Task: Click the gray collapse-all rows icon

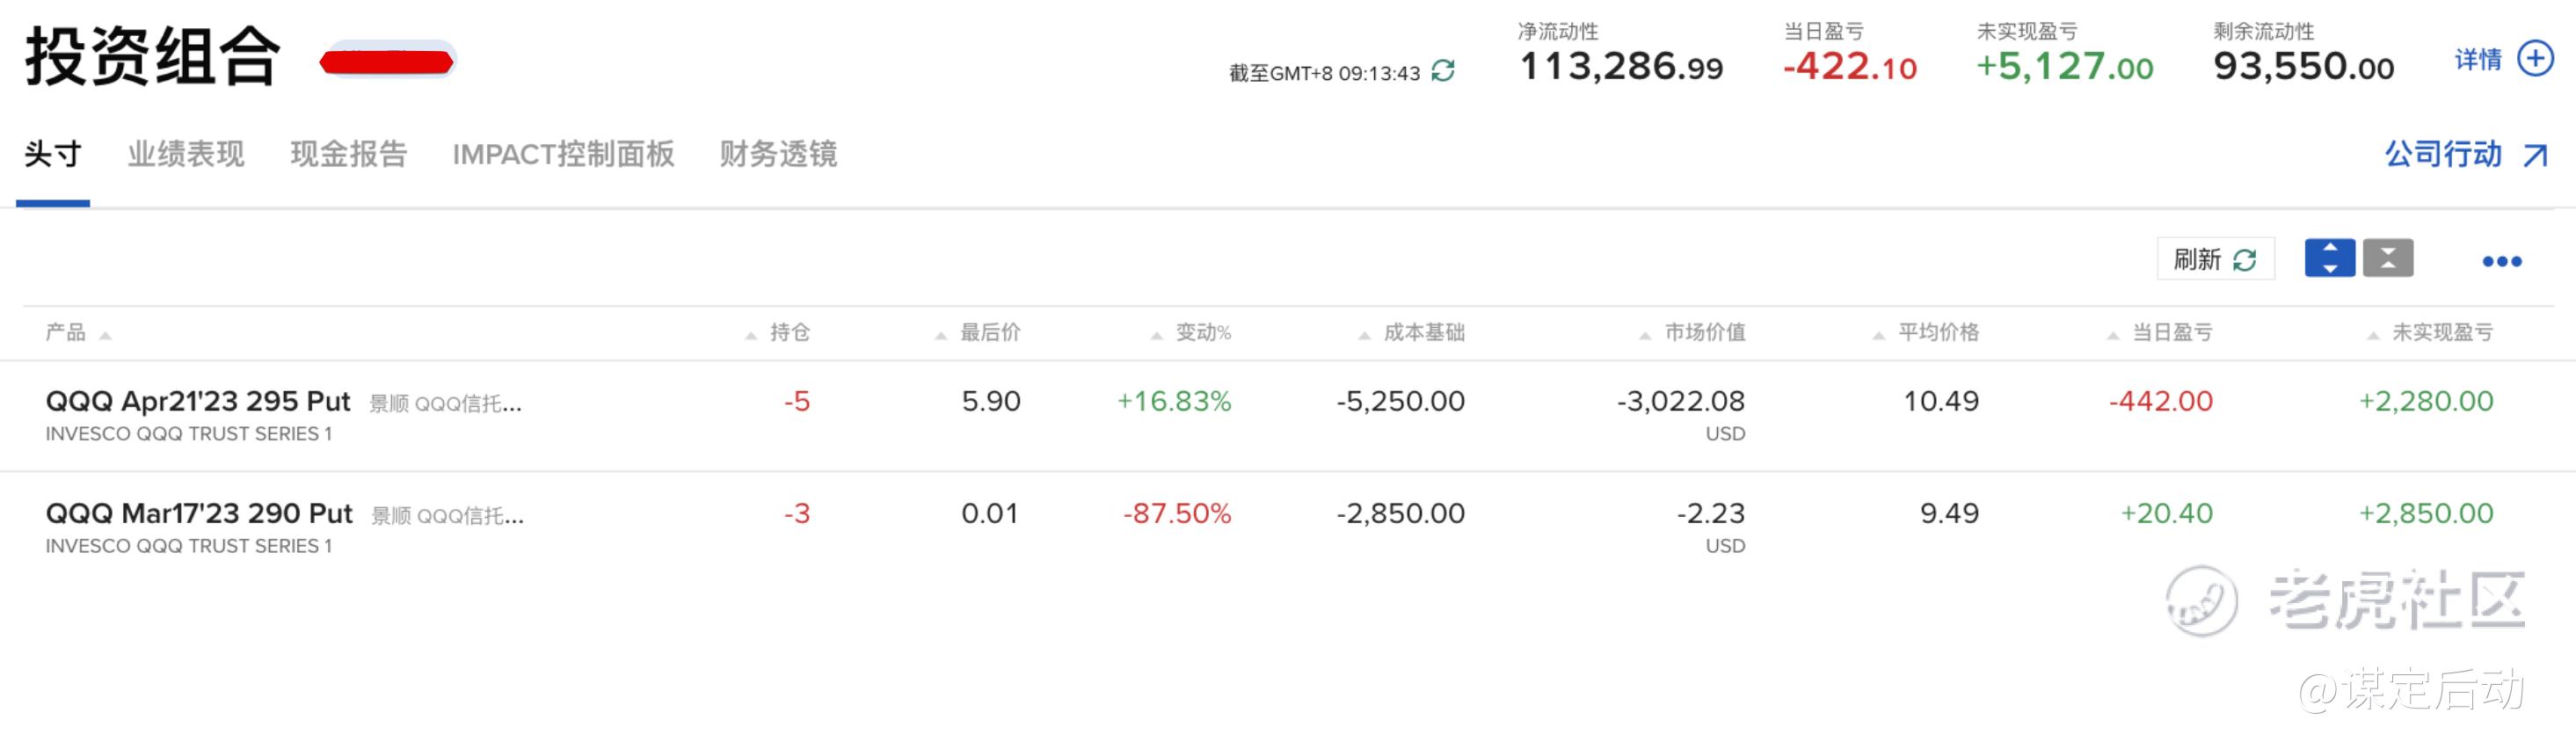Action: click(2388, 258)
